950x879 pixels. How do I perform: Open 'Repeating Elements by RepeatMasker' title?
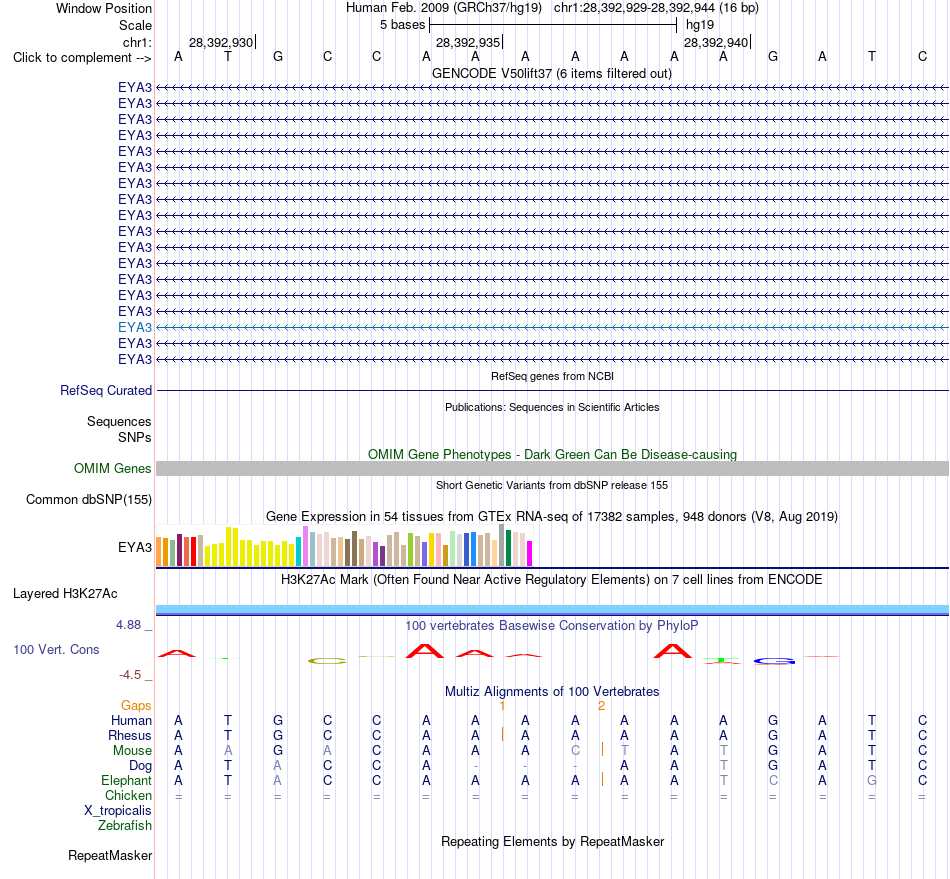[x=552, y=841]
